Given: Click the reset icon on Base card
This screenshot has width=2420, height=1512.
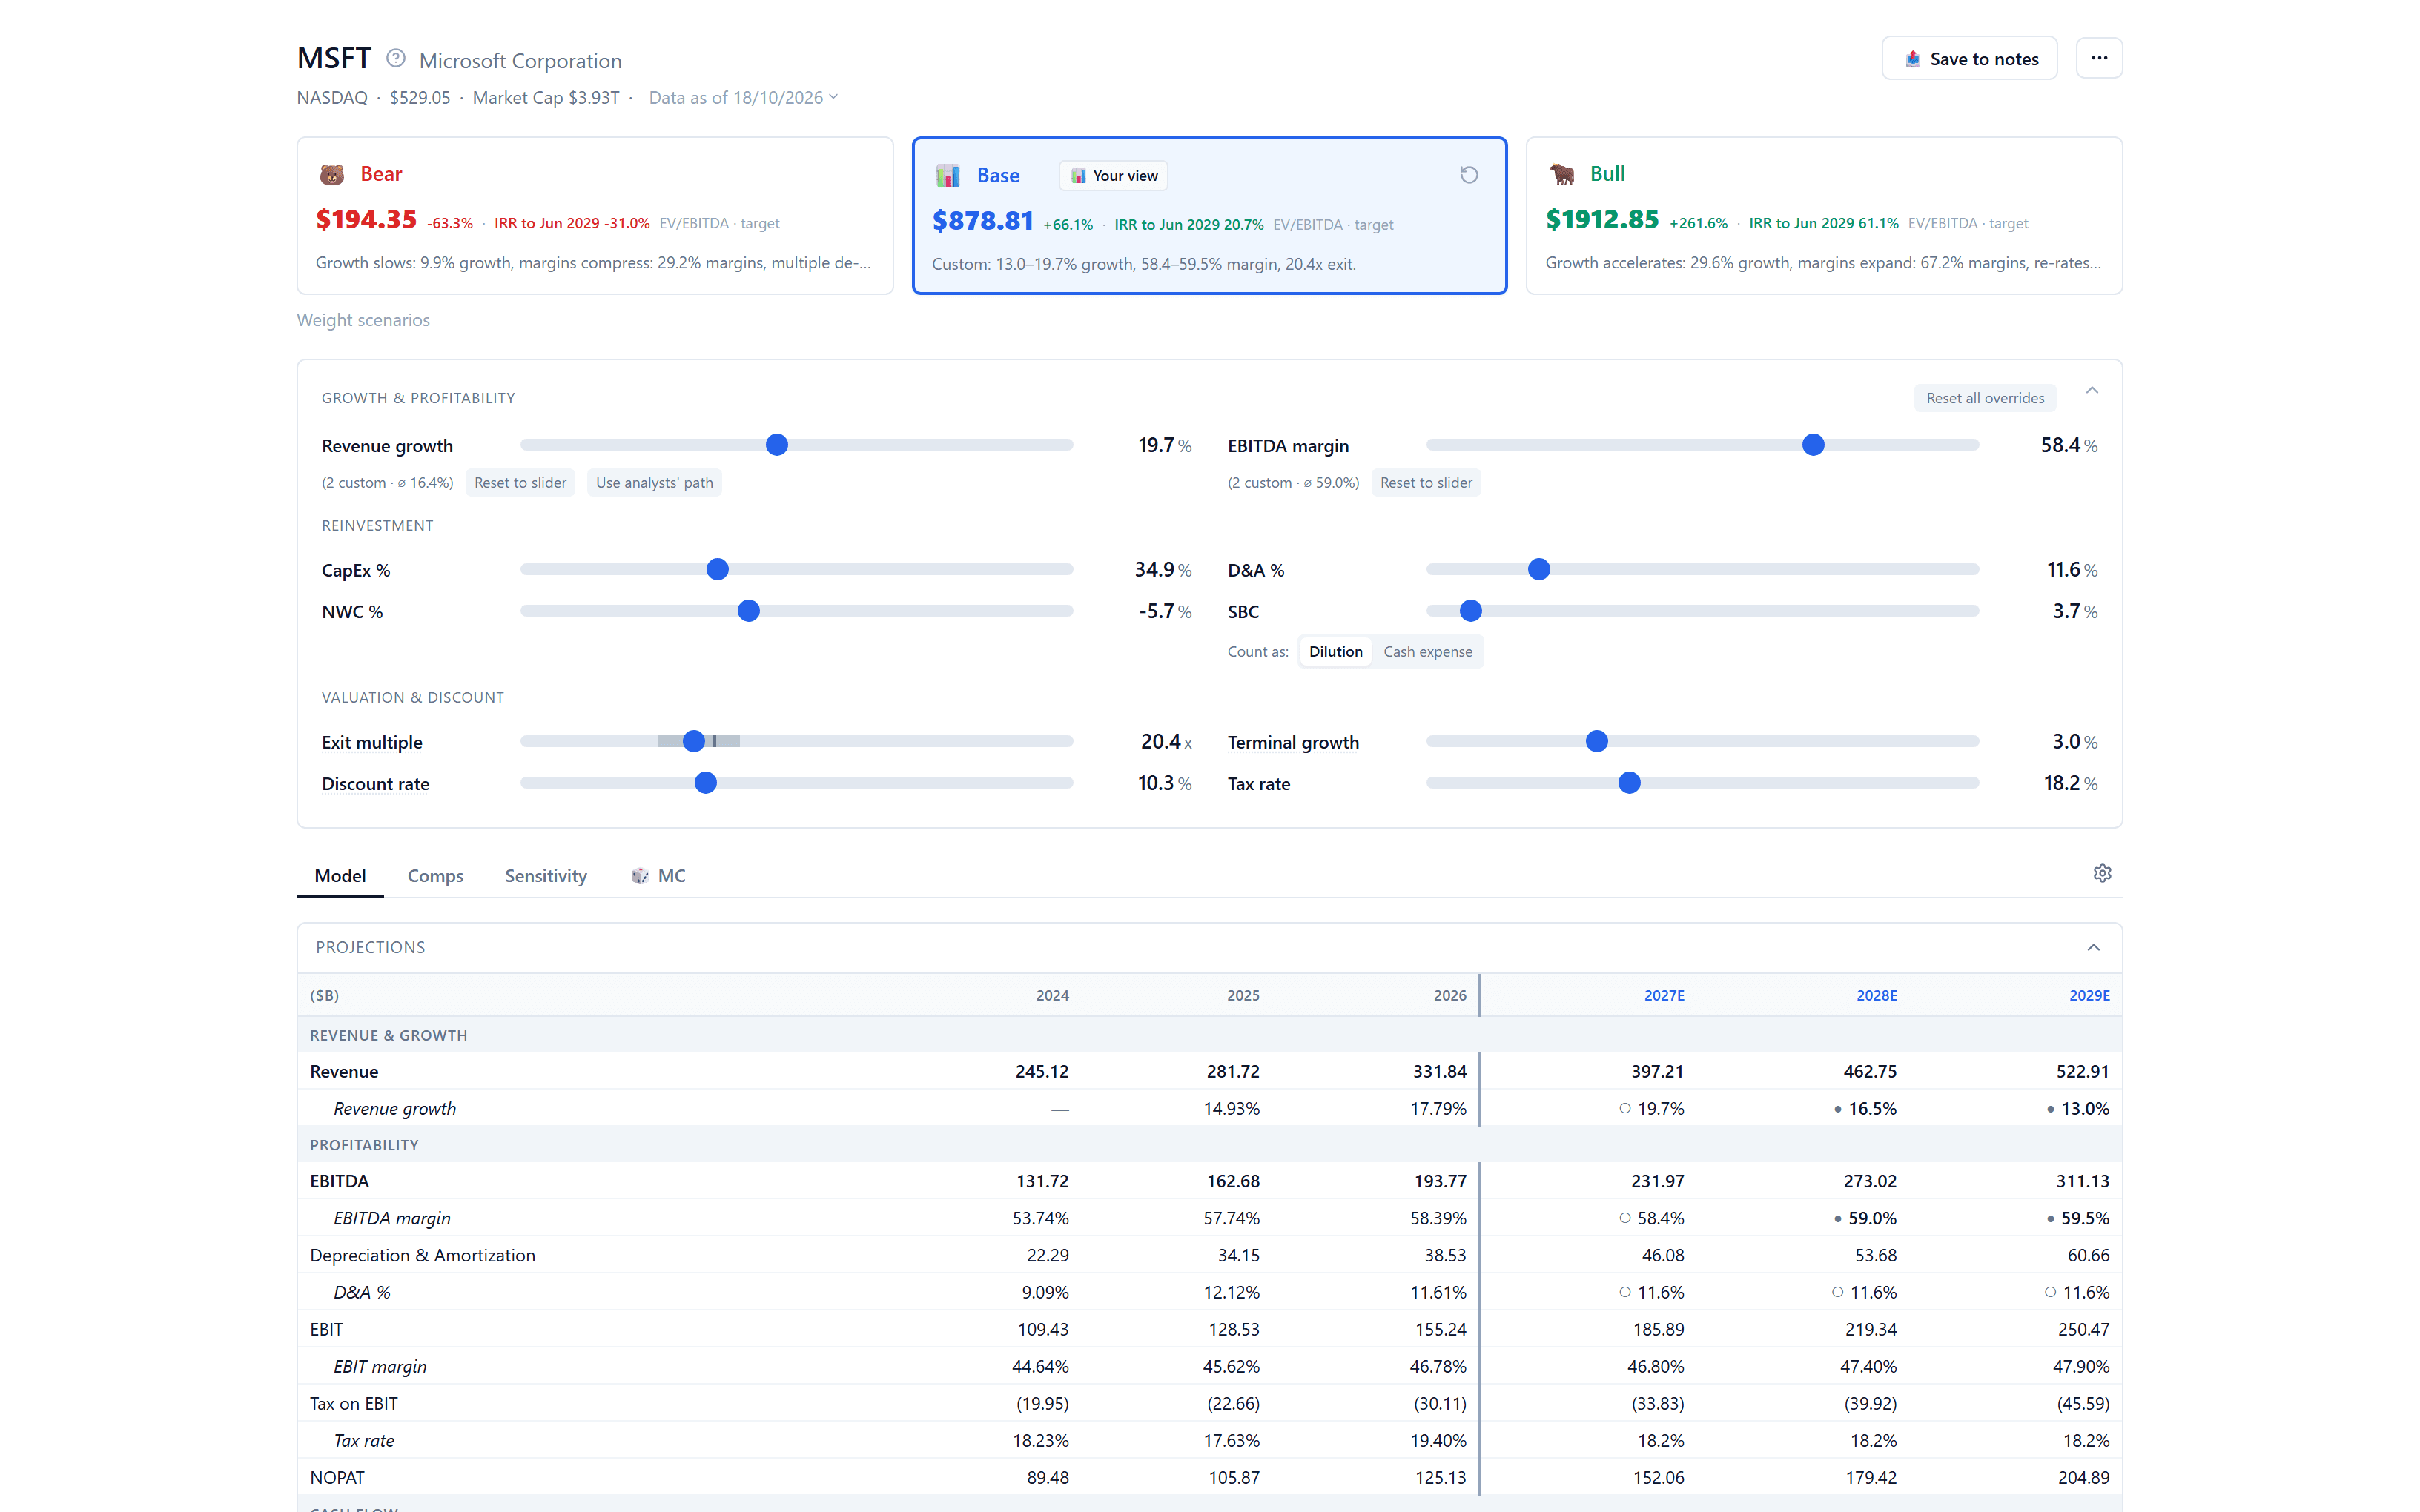Looking at the screenshot, I should tap(1469, 175).
